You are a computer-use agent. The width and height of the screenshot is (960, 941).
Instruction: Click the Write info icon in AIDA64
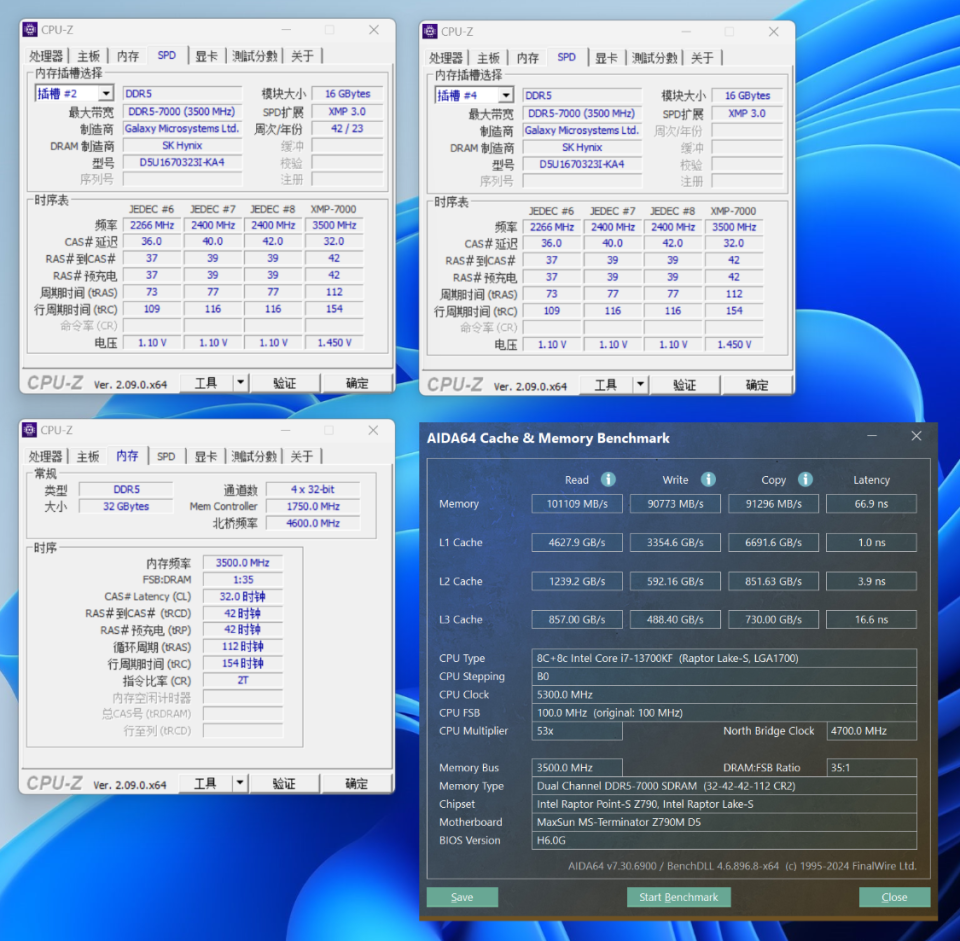click(x=708, y=479)
